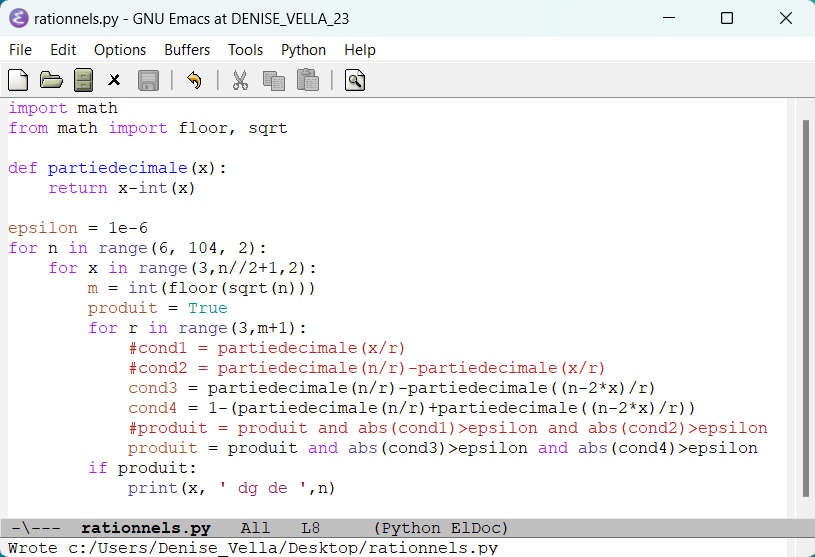Click the Python ElDoc mode indicator

441,528
